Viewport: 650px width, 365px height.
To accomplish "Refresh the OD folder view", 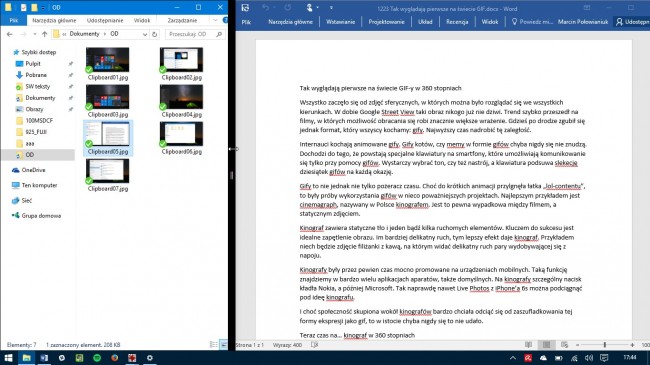I will (155, 34).
